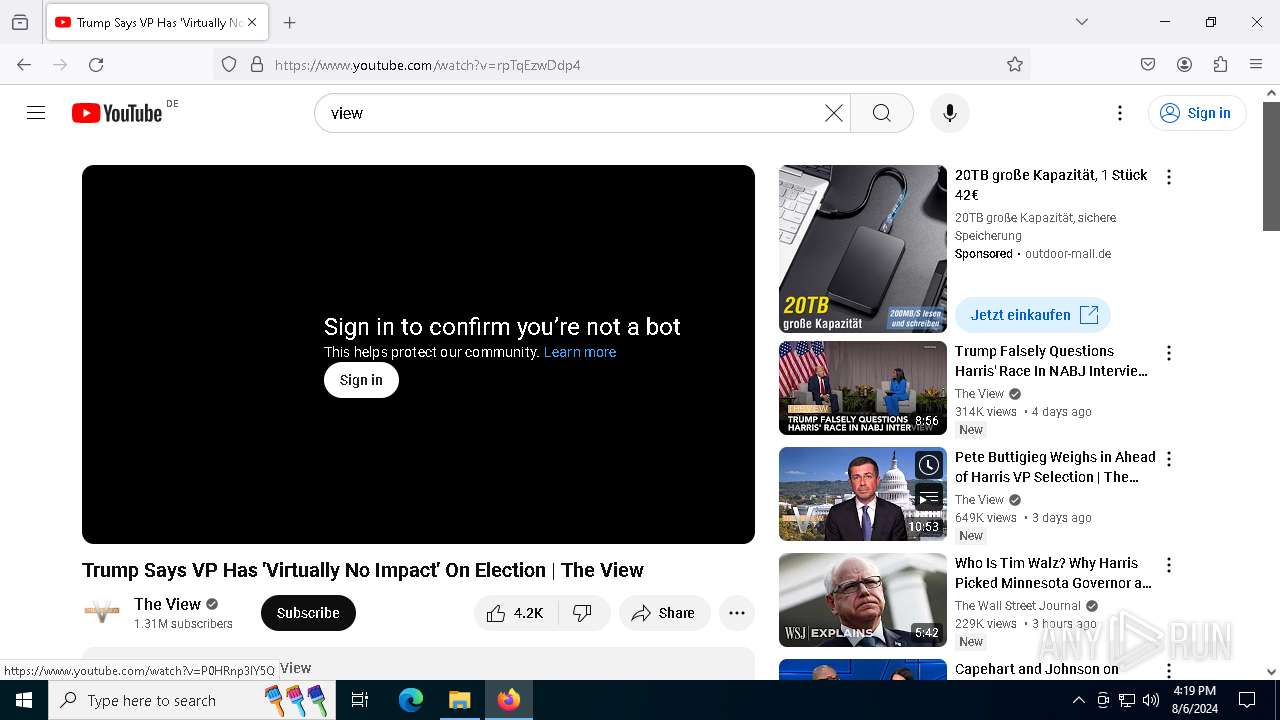
Task: Share the Trump Says VP video
Action: [x=664, y=613]
